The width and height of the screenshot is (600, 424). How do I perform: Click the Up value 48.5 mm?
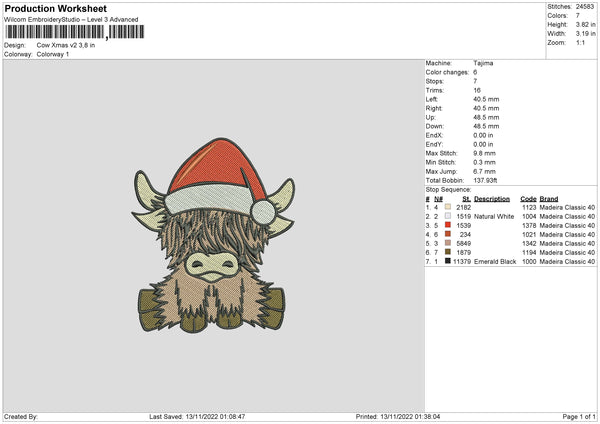tap(486, 117)
